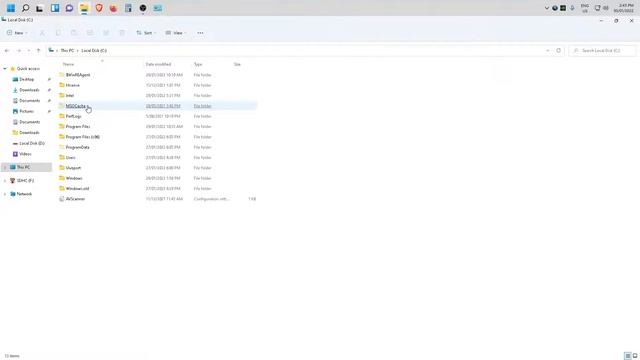The width and height of the screenshot is (640, 360).
Task: Select Network in the sidebar
Action: pos(24,194)
